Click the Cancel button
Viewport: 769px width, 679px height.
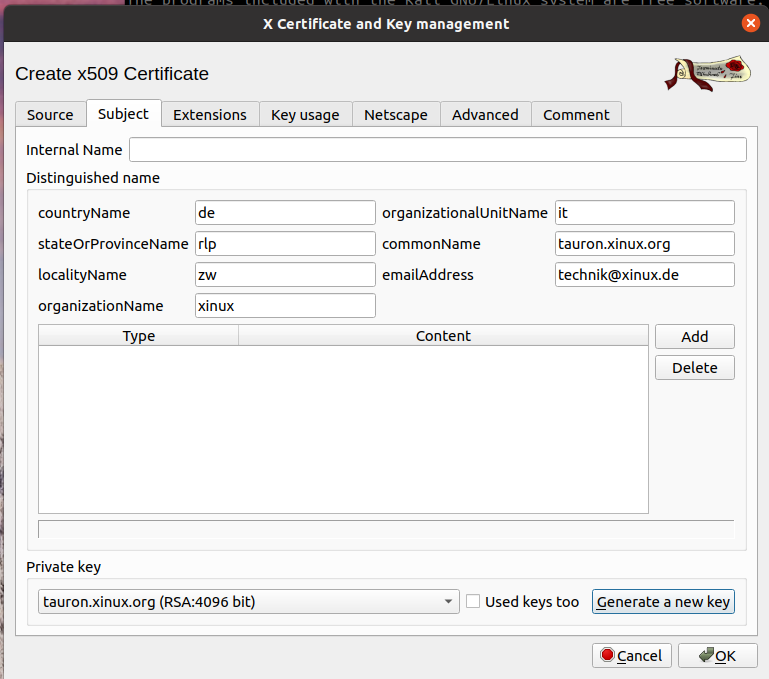pyautogui.click(x=631, y=656)
